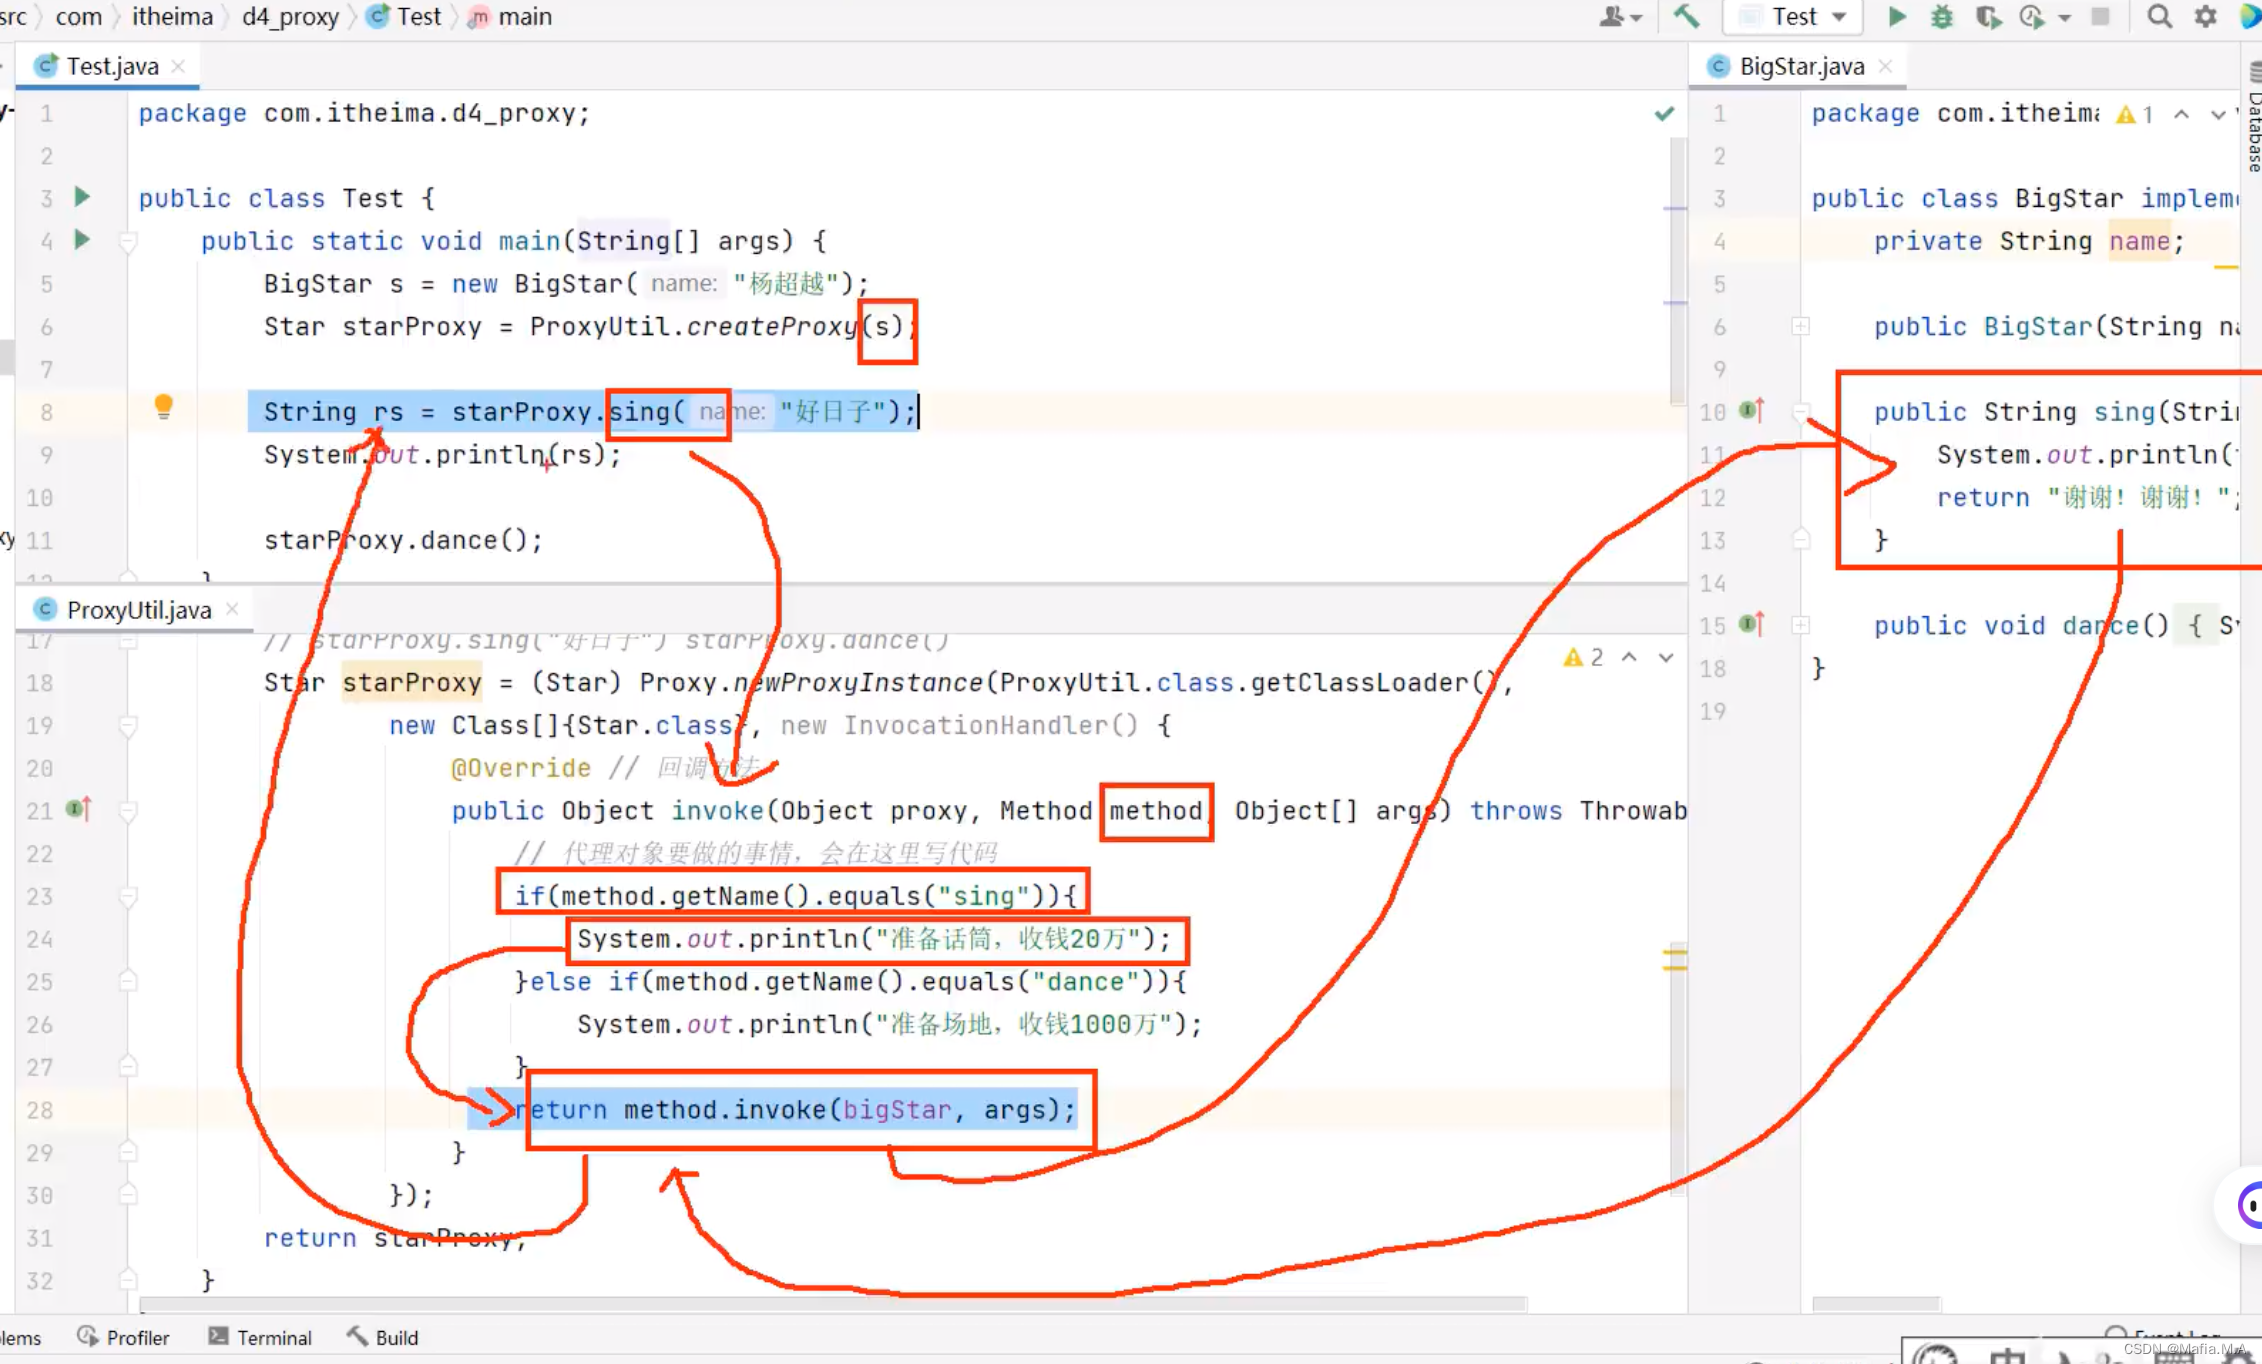This screenshot has width=2262, height=1364.
Task: Collapse if block fold at ProxyUtil line 23
Action: click(128, 897)
